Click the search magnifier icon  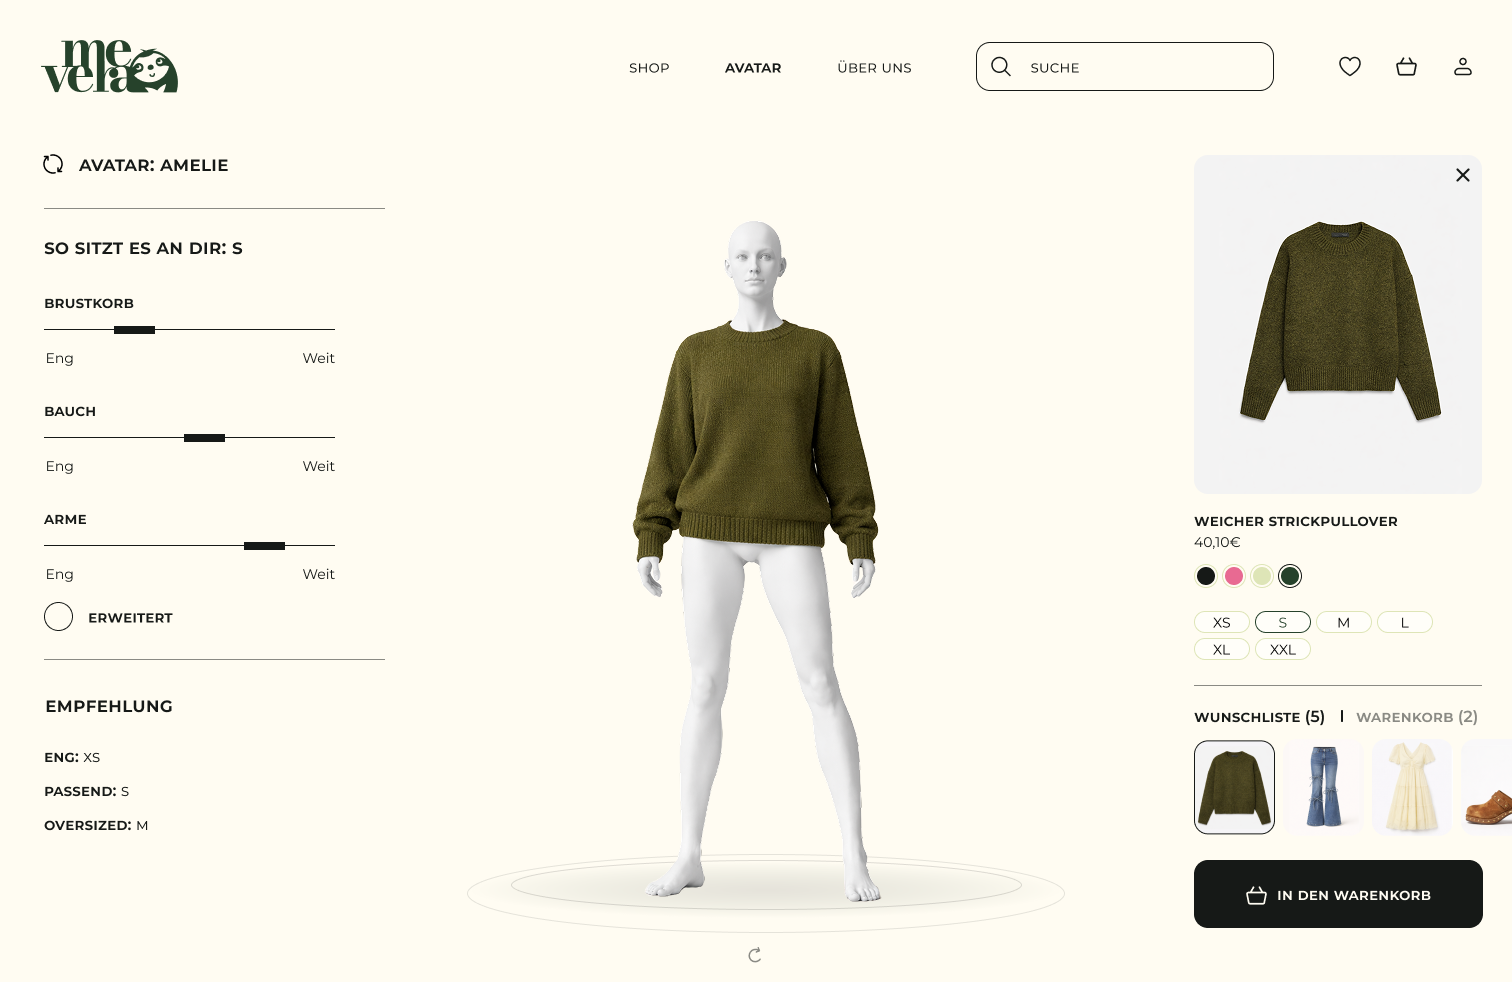coord(1001,66)
